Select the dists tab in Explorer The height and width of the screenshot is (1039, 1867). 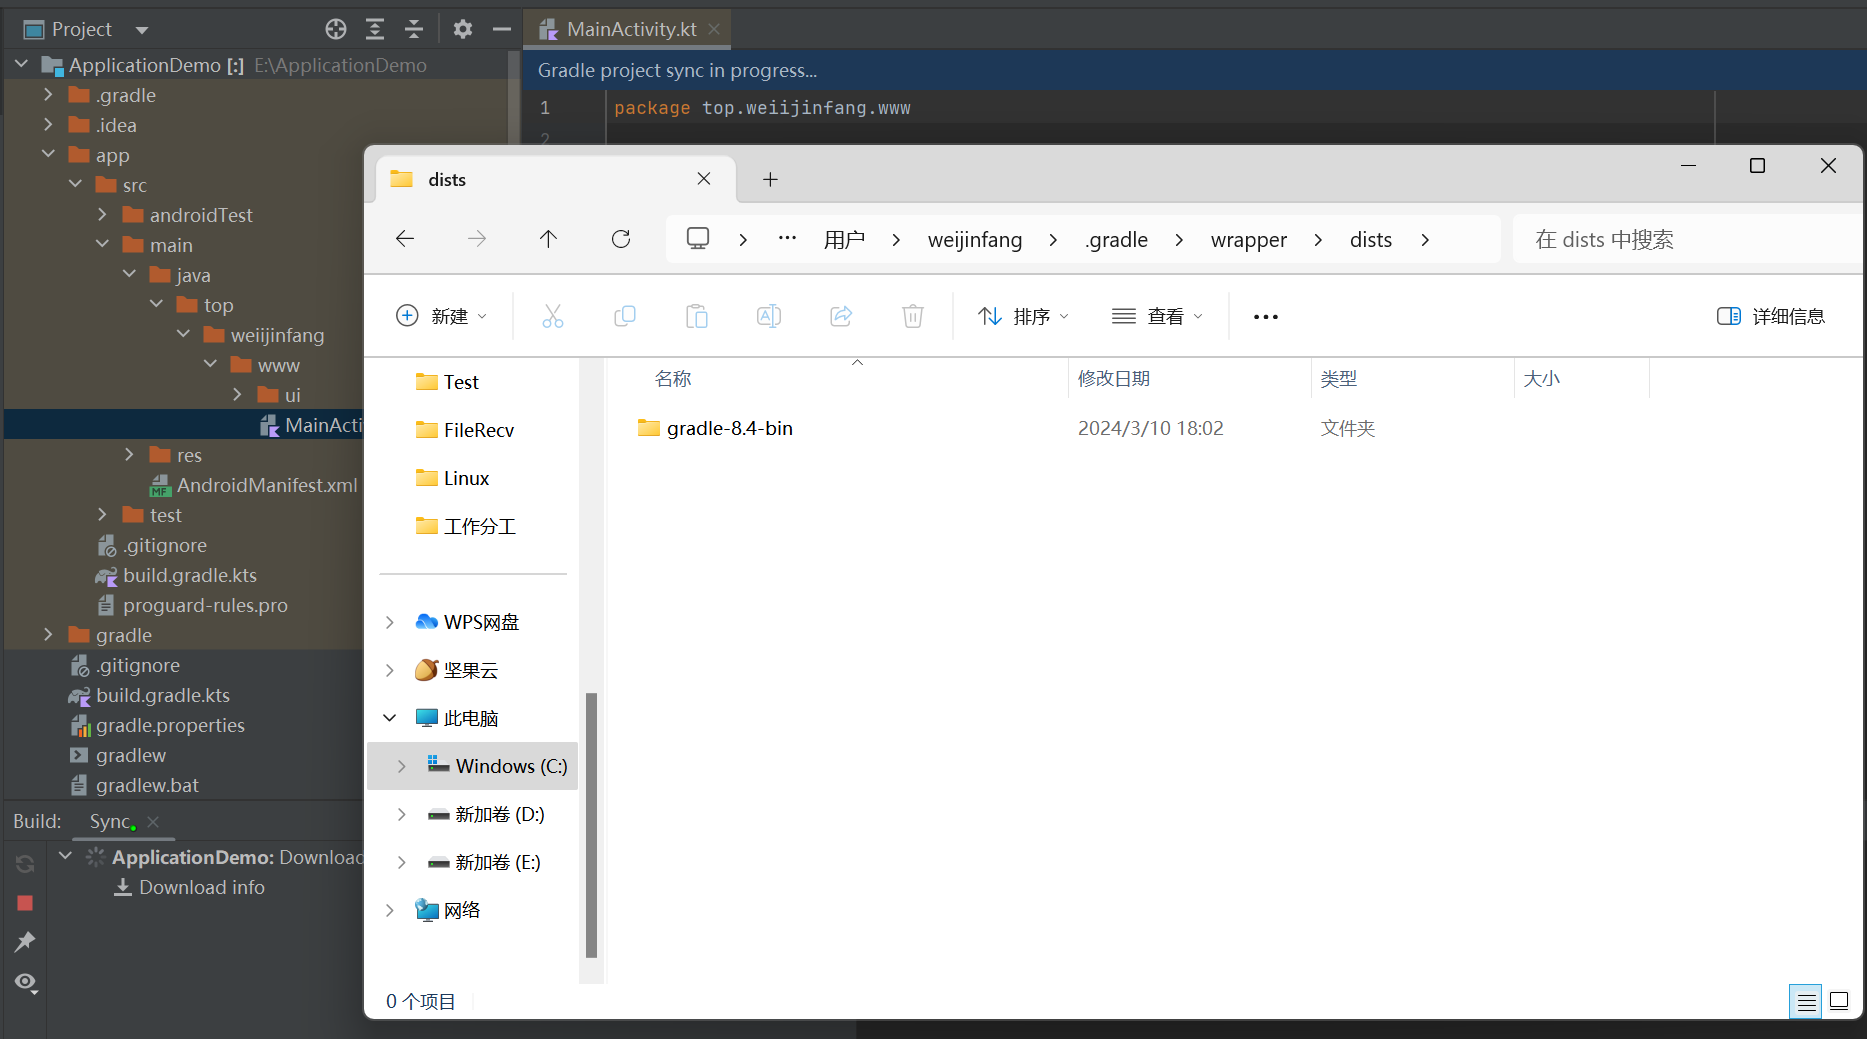coord(556,179)
